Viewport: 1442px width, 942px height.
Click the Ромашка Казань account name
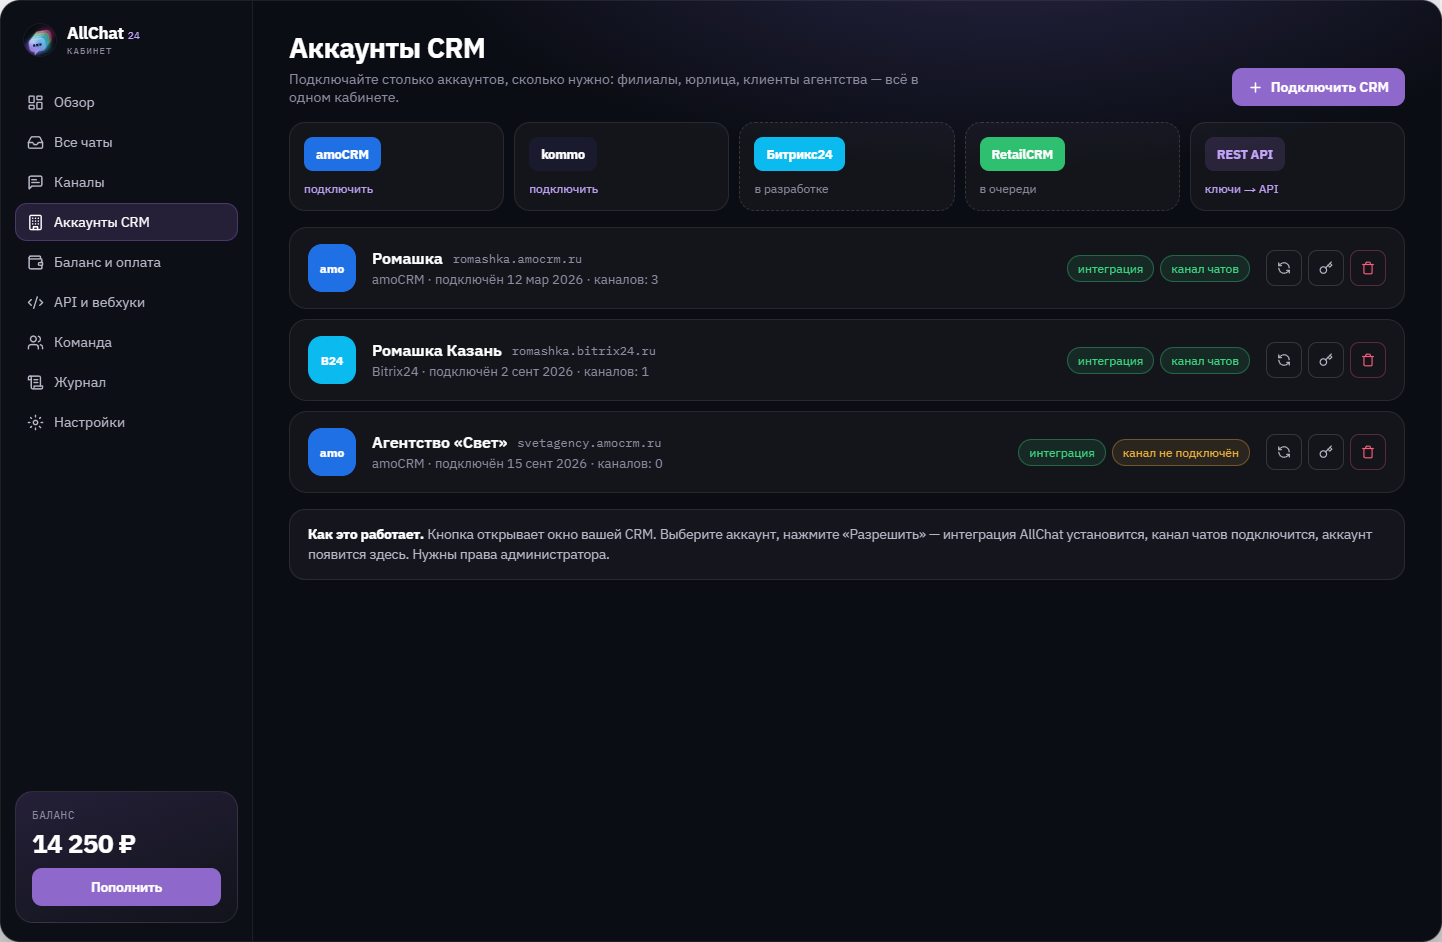(437, 351)
